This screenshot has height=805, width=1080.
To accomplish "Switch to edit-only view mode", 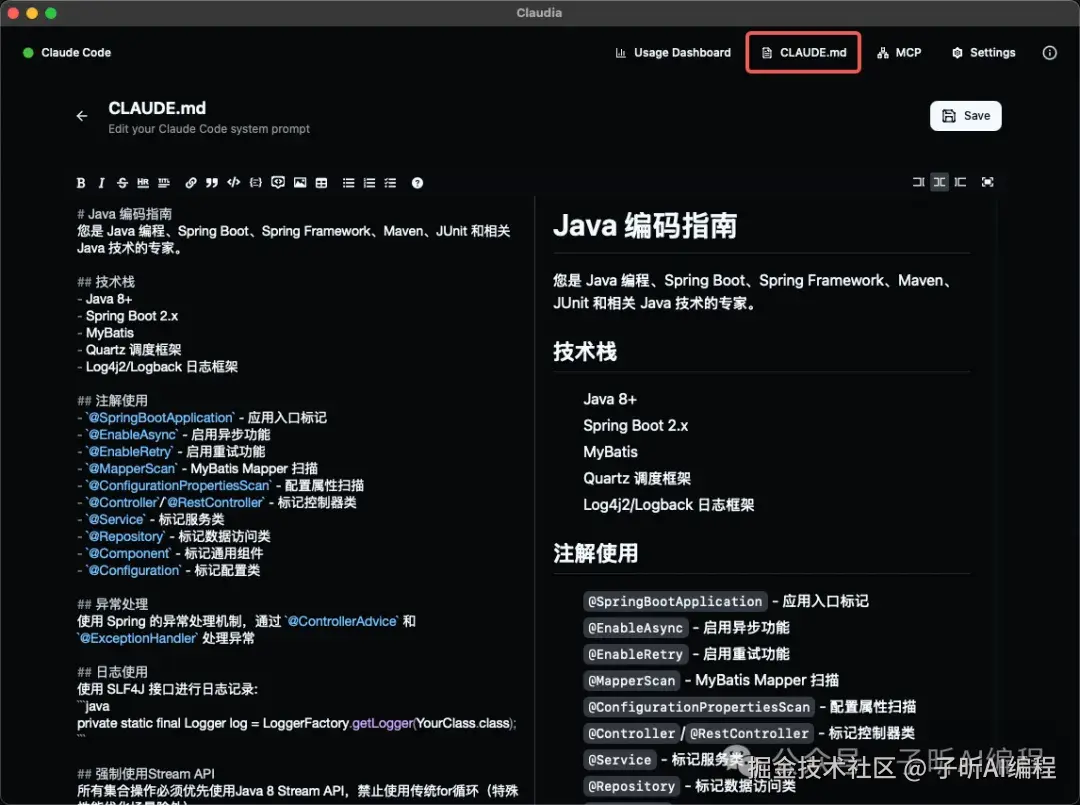I will [918, 182].
